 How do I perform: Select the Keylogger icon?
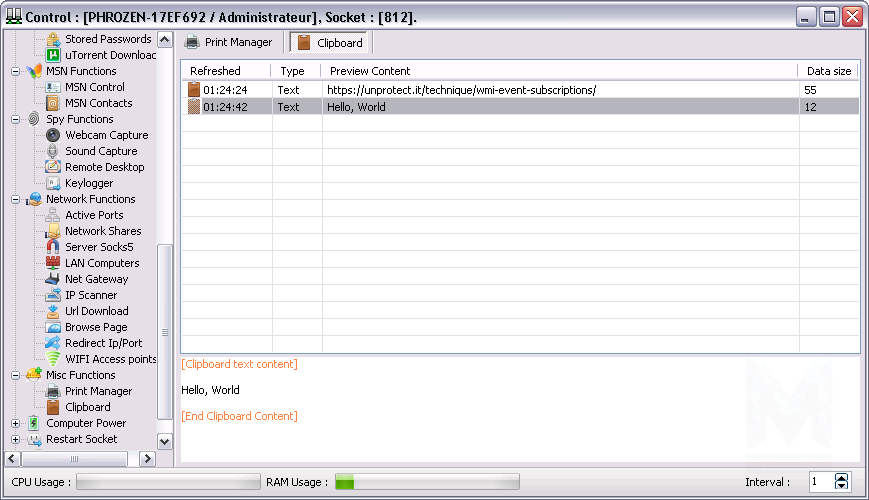coord(53,183)
